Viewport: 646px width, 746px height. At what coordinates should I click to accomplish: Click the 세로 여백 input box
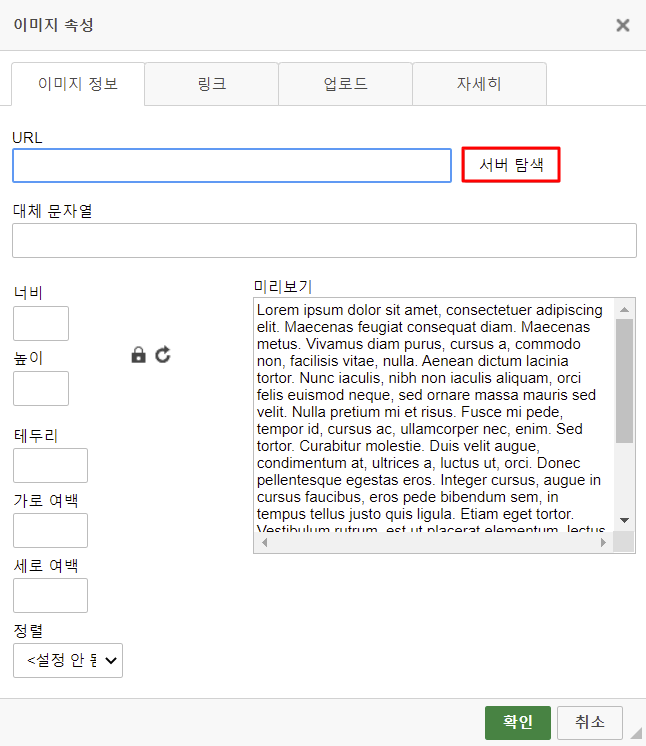(x=50, y=596)
